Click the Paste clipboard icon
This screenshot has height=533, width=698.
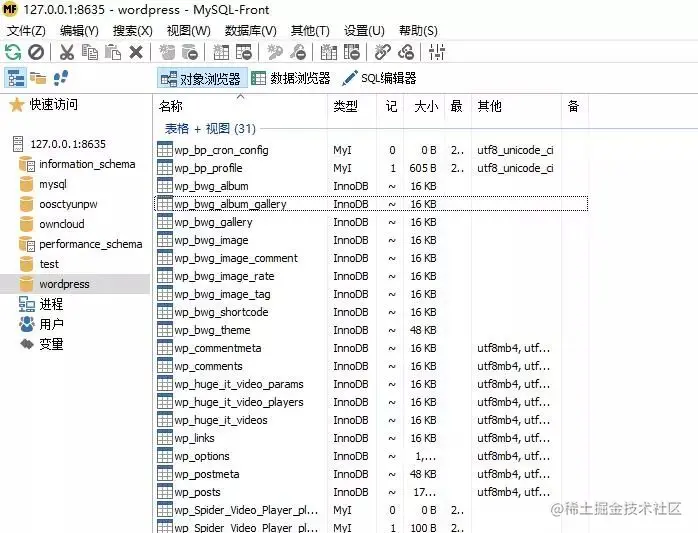113,52
